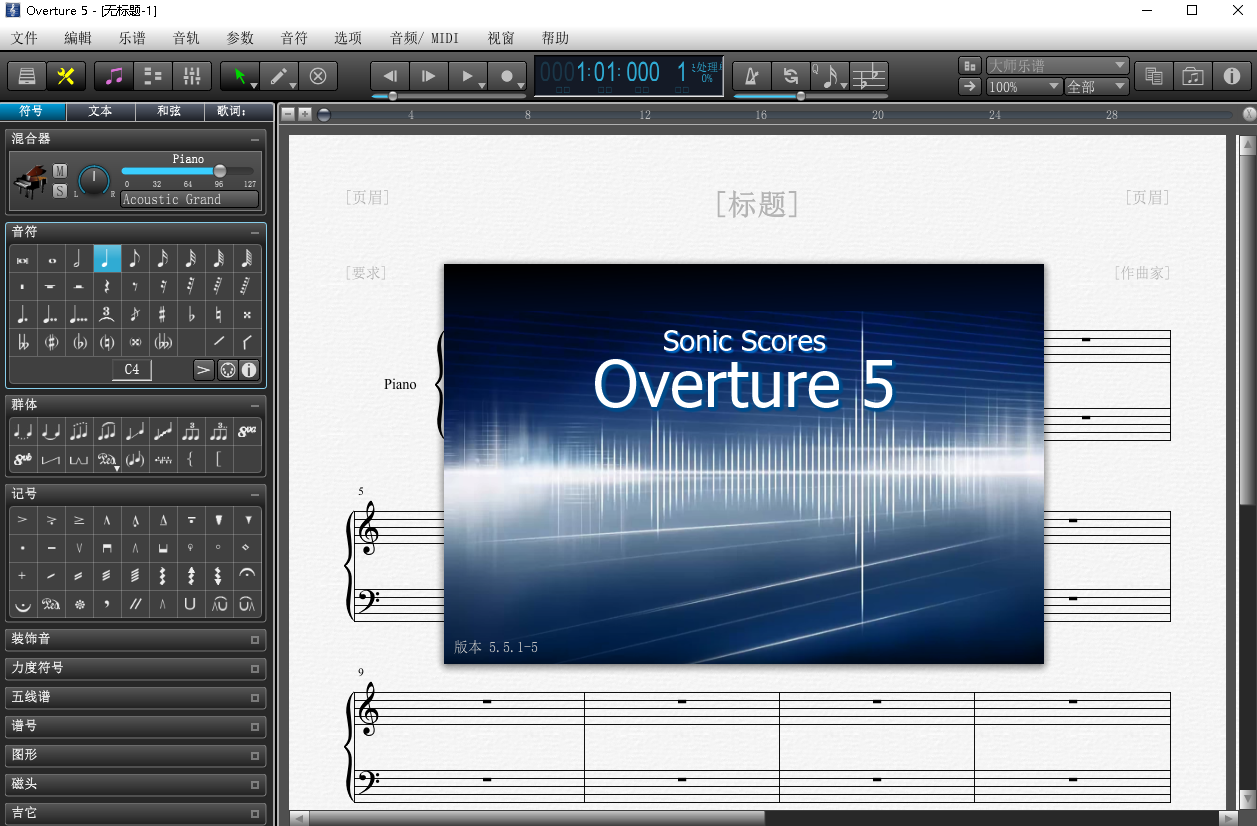Select the sharp accidental symbol
Image resolution: width=1257 pixels, height=826 pixels.
(163, 314)
